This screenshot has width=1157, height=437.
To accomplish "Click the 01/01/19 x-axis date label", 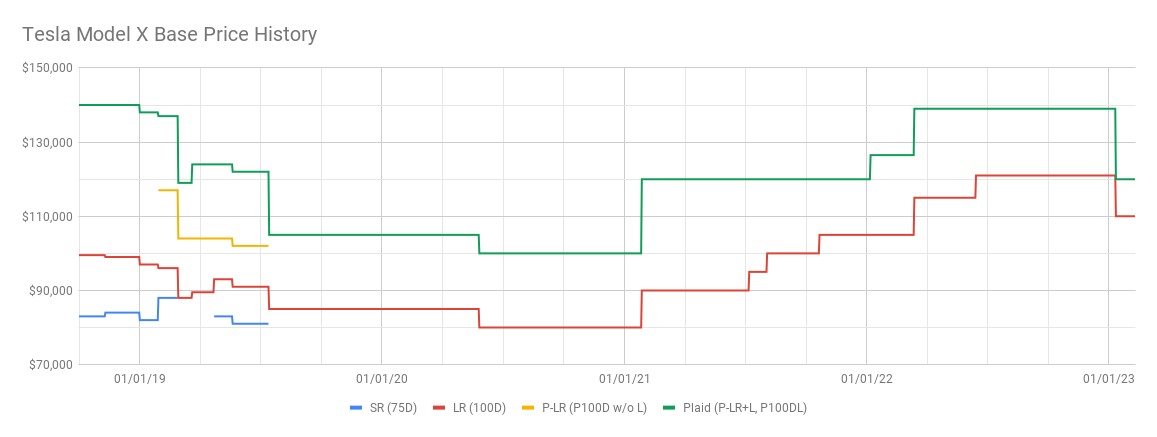I will (x=139, y=379).
